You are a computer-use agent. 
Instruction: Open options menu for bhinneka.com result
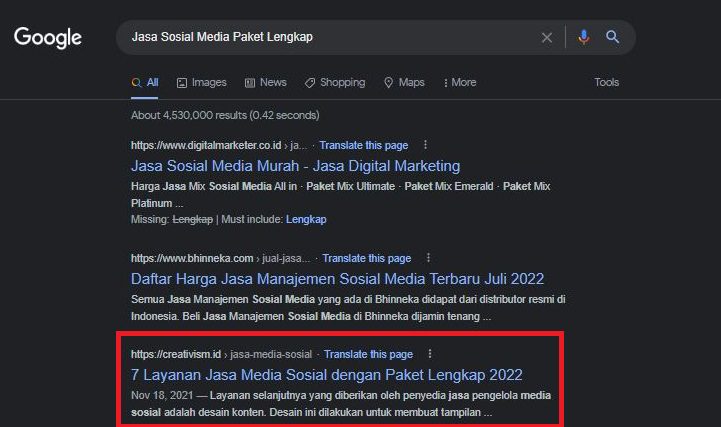coord(428,258)
